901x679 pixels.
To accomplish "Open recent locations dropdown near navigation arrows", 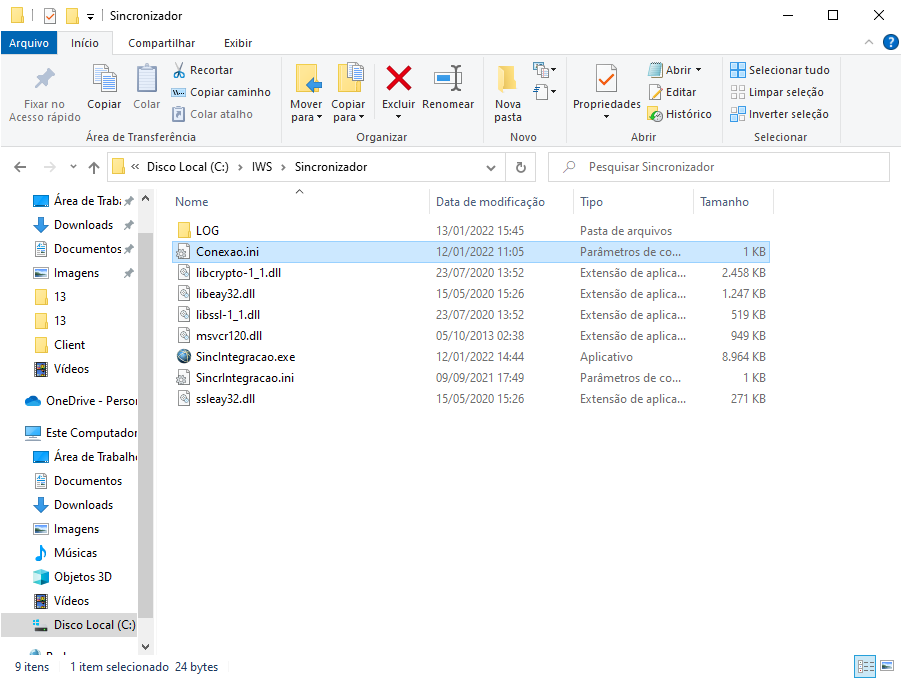I will pos(73,167).
